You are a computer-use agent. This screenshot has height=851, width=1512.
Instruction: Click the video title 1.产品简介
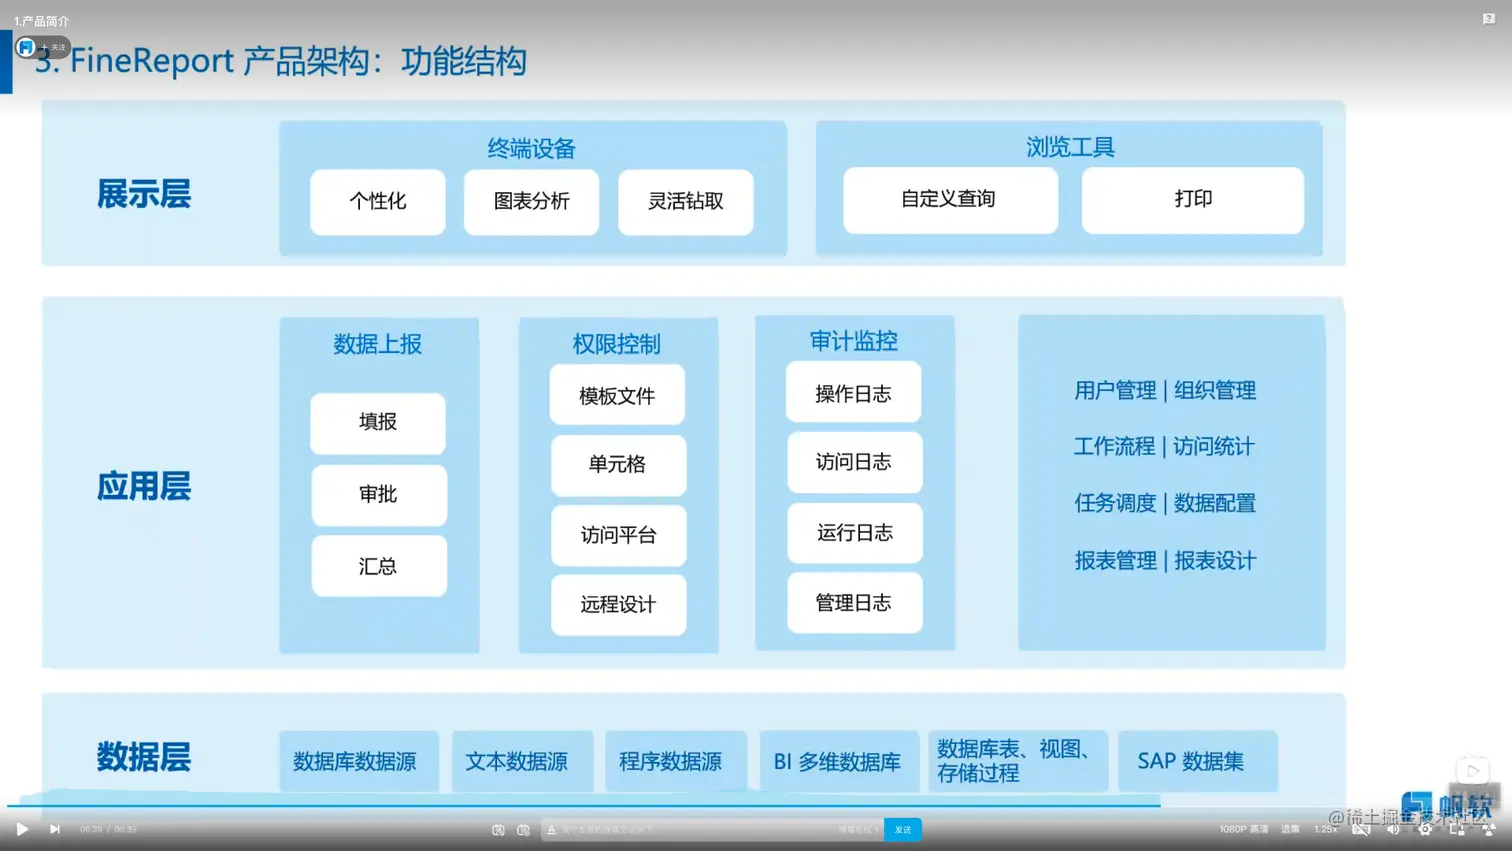pos(41,21)
